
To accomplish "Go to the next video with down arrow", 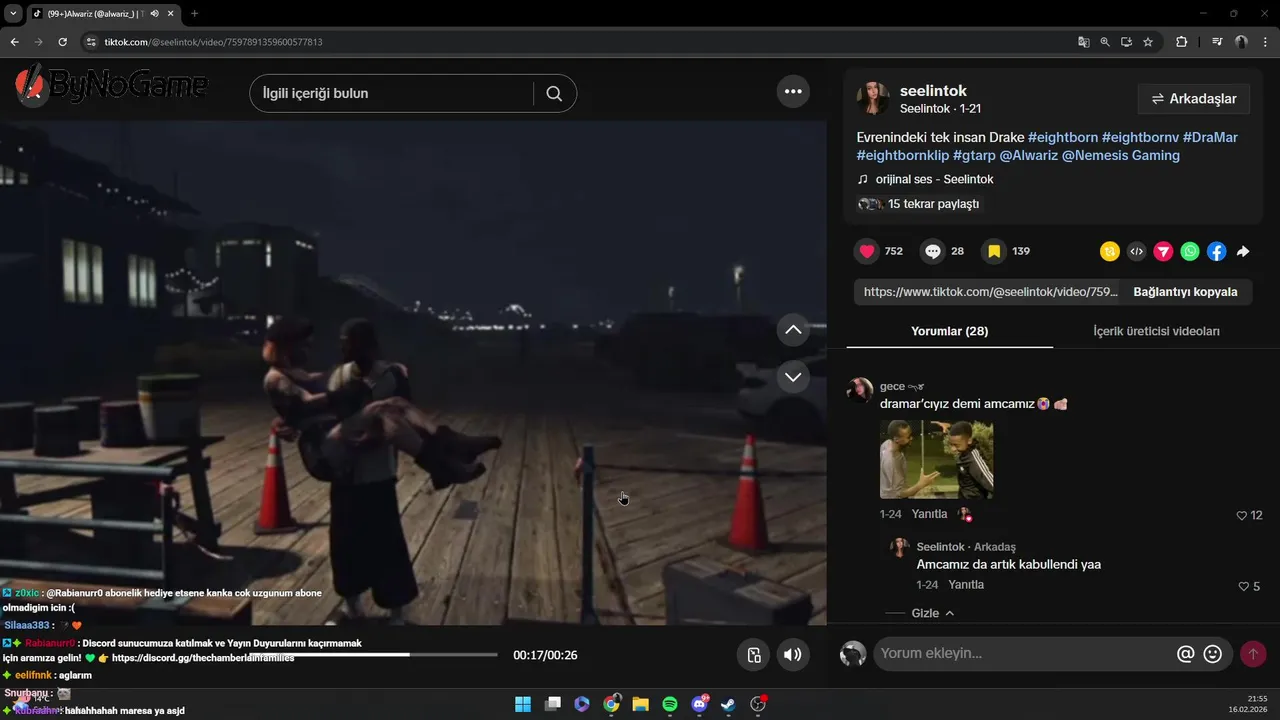I will [x=793, y=377].
